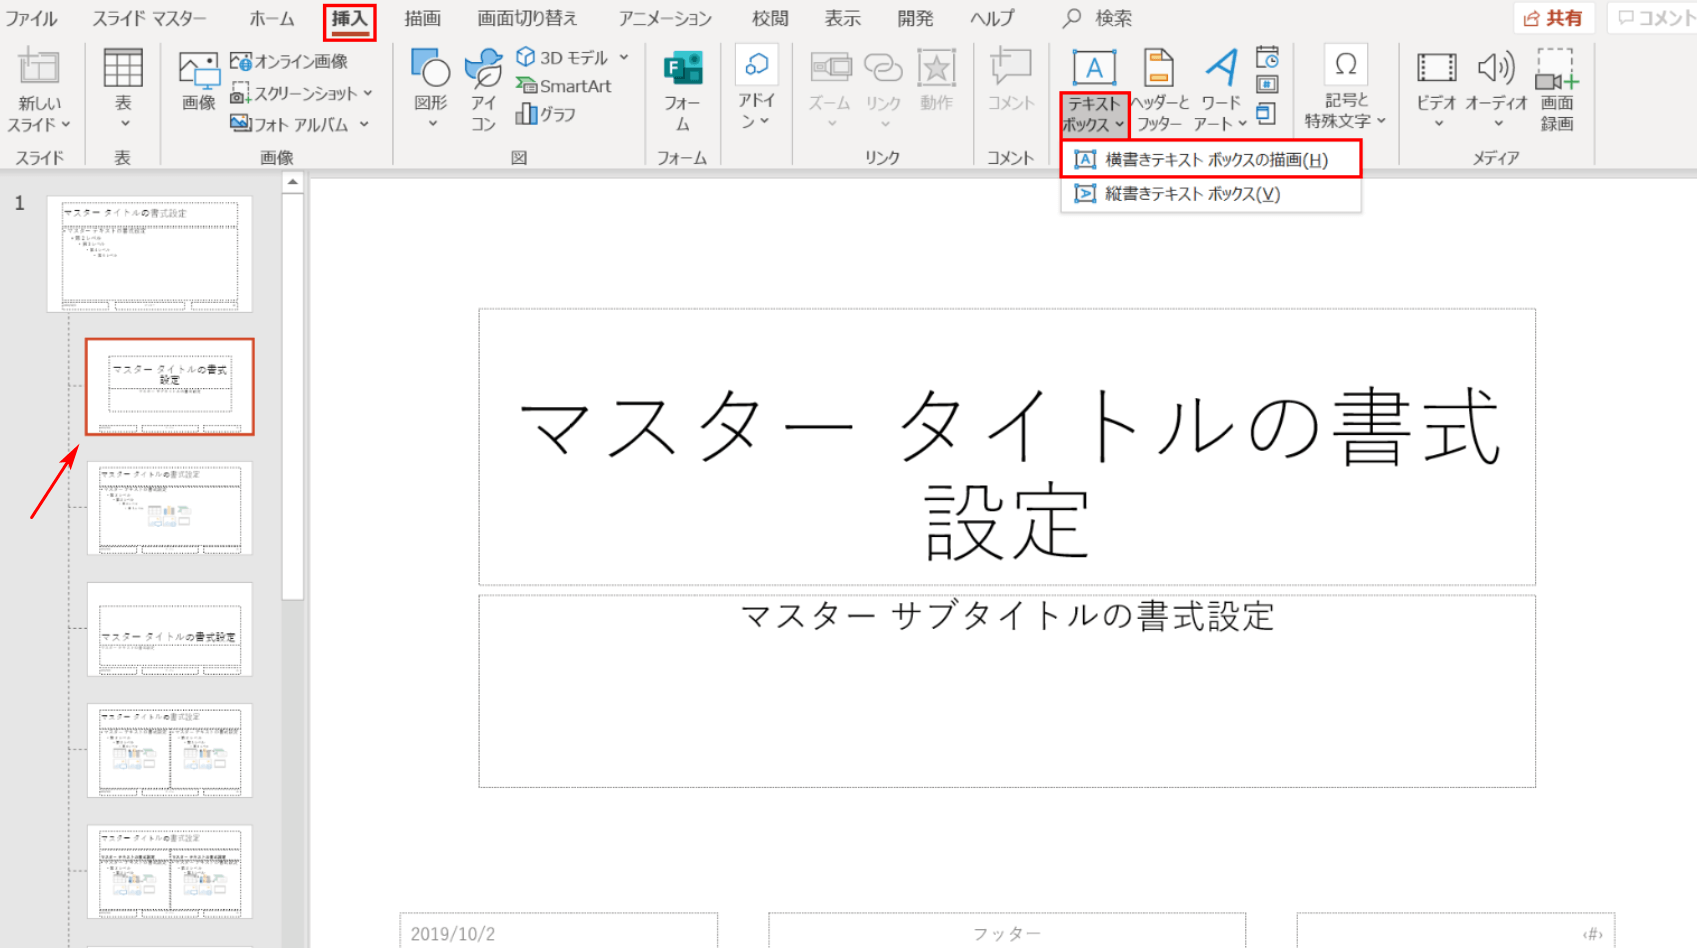Select the slide master thumbnail numbered 1
The width and height of the screenshot is (1697, 948).
(150, 254)
